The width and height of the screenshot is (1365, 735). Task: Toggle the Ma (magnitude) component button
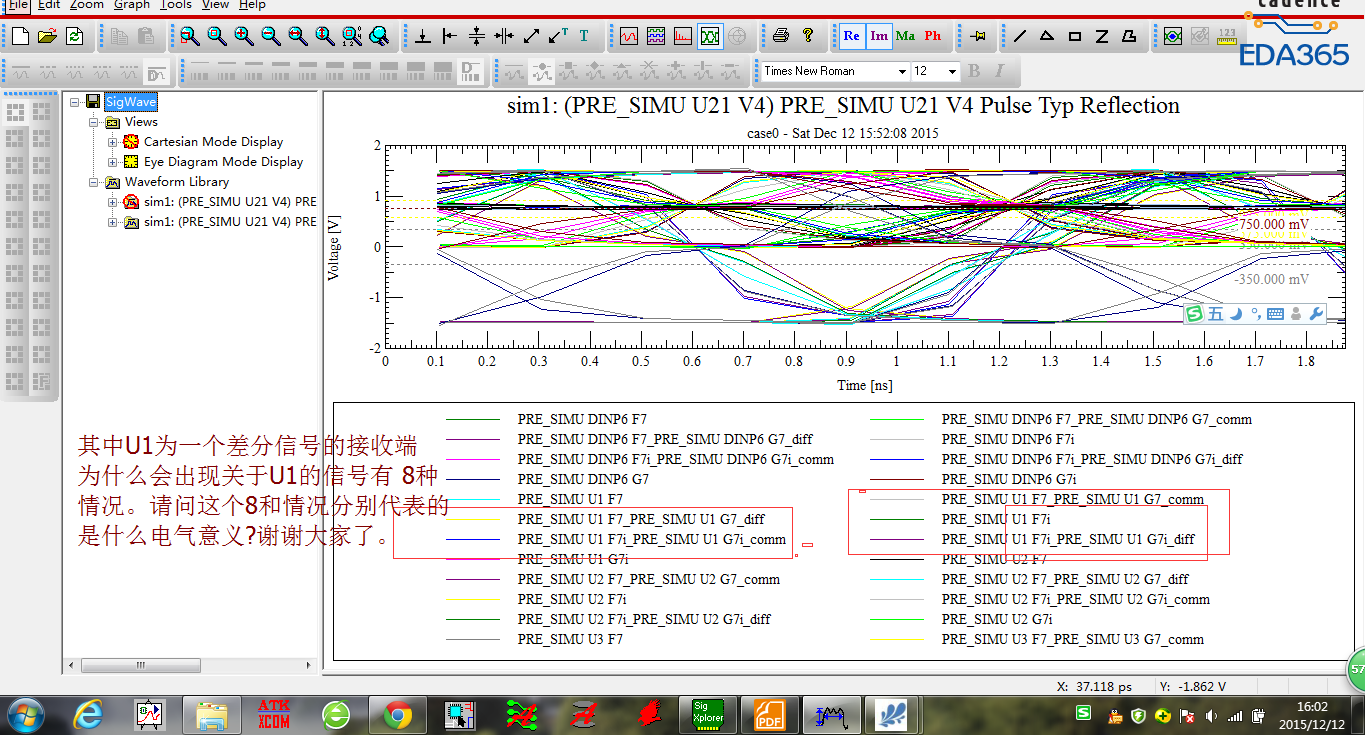[906, 36]
